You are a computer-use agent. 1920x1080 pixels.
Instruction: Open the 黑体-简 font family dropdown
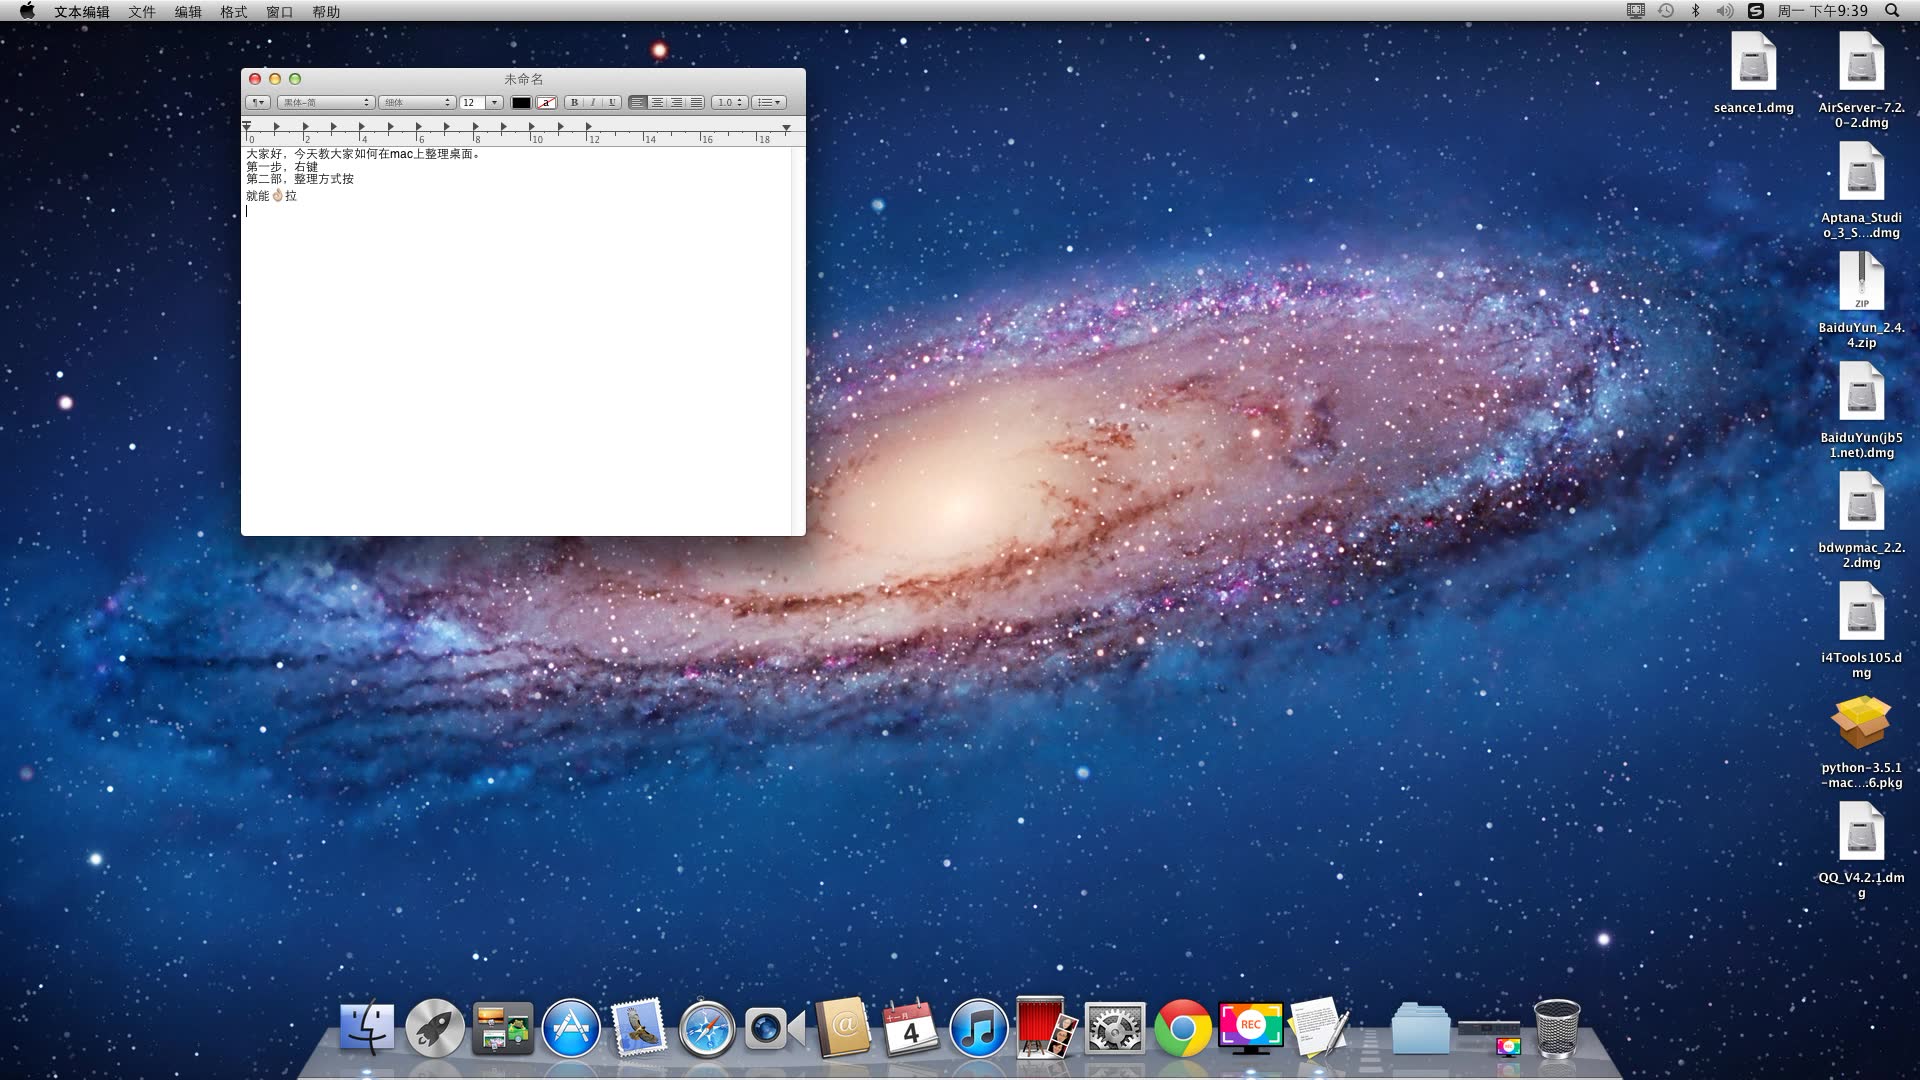coord(325,102)
